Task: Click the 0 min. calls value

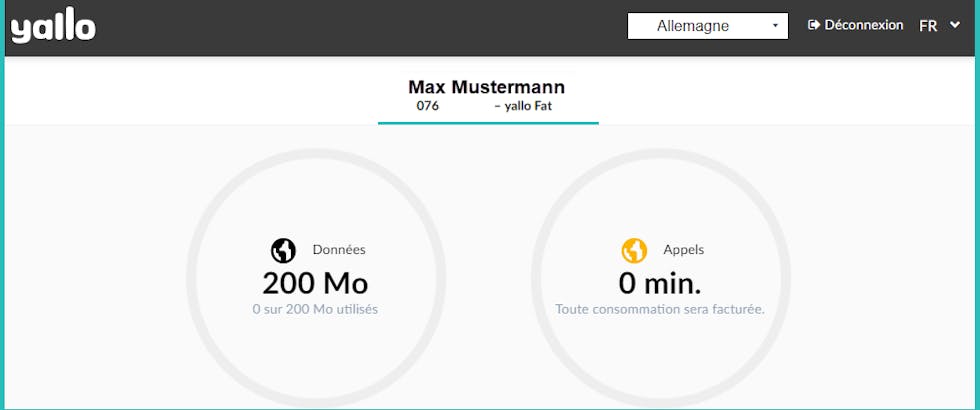Action: point(660,282)
